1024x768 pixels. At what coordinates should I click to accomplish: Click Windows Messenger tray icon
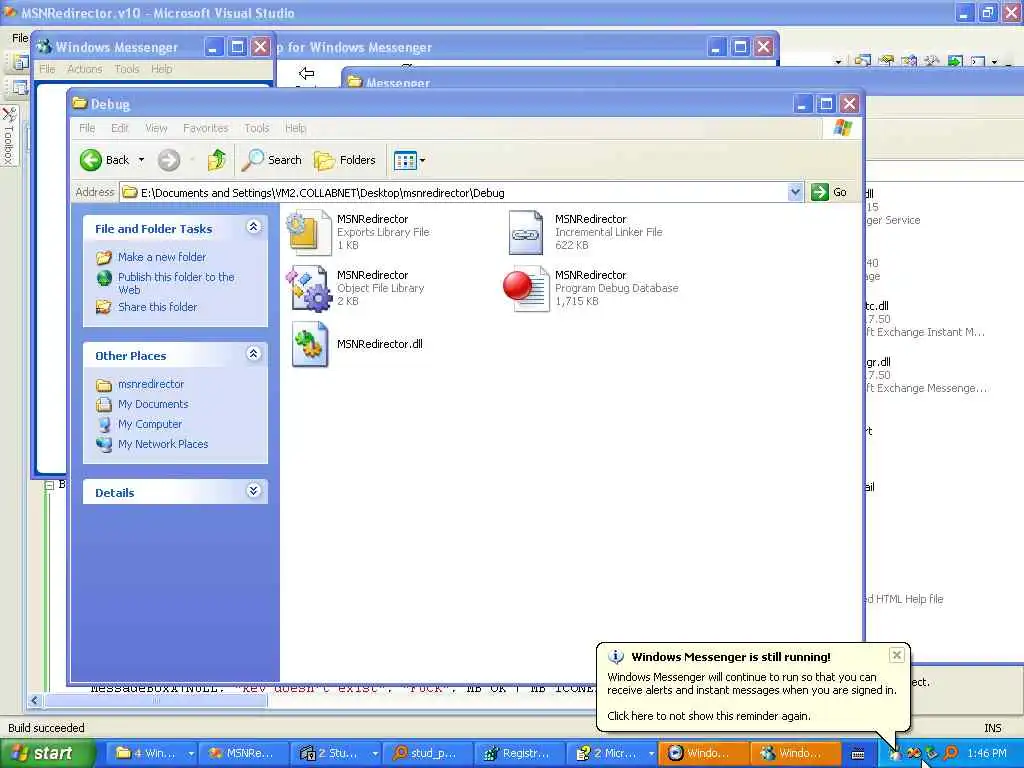tap(895, 754)
